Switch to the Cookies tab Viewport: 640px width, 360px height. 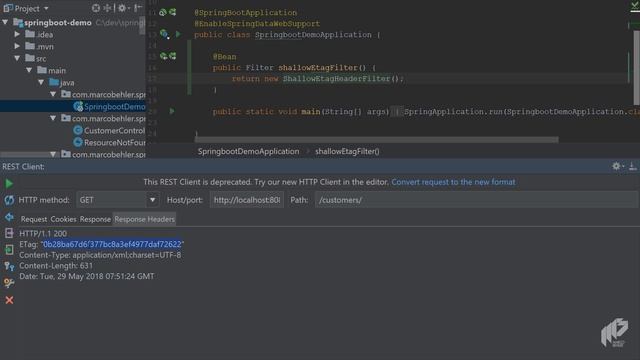63,219
